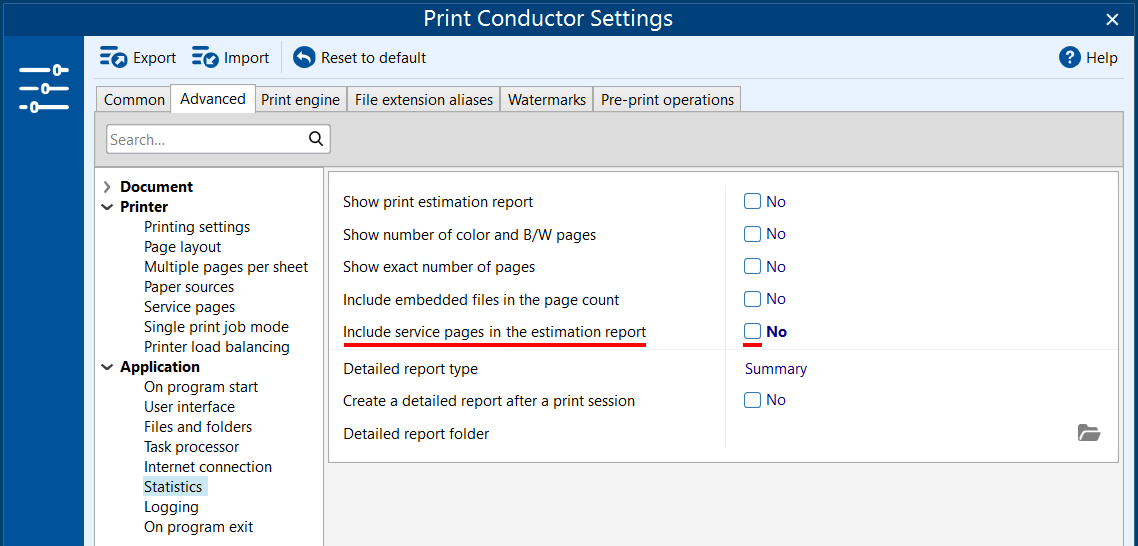Expand the Document tree node
This screenshot has height=546, width=1138.
point(107,187)
